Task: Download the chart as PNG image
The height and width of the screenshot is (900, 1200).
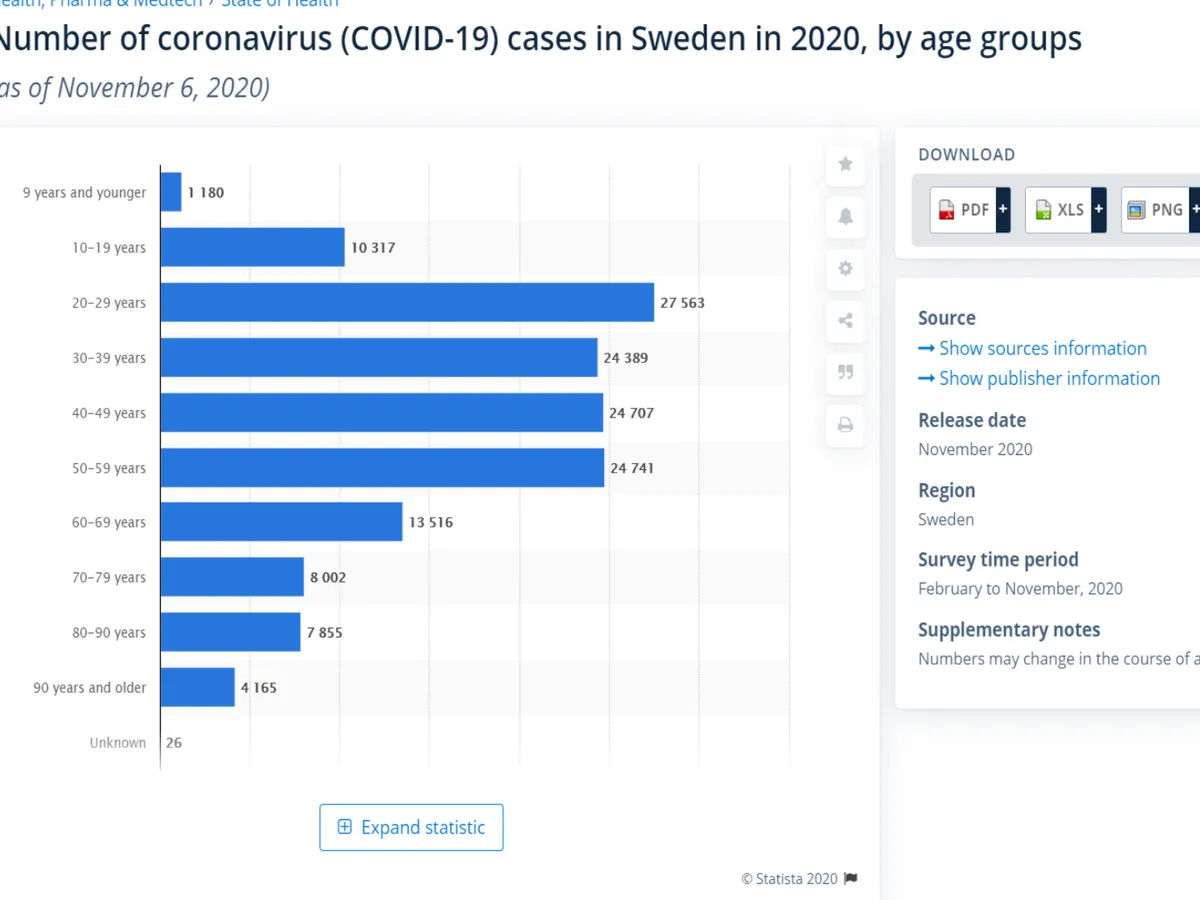Action: click(x=1155, y=210)
